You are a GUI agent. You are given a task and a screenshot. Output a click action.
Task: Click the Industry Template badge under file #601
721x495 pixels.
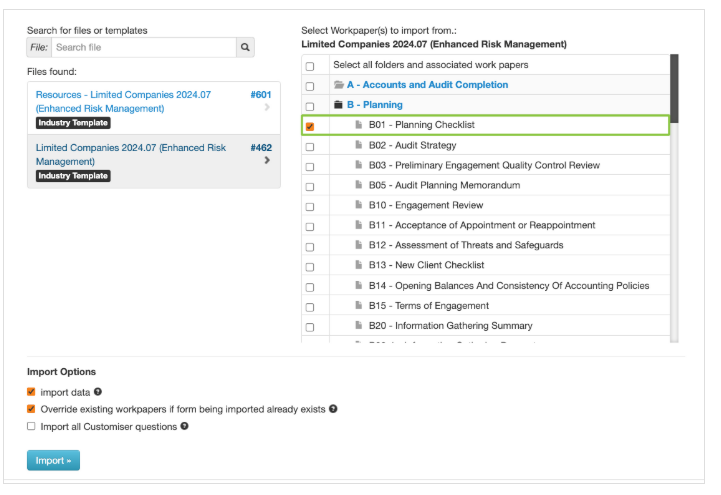pos(73,123)
